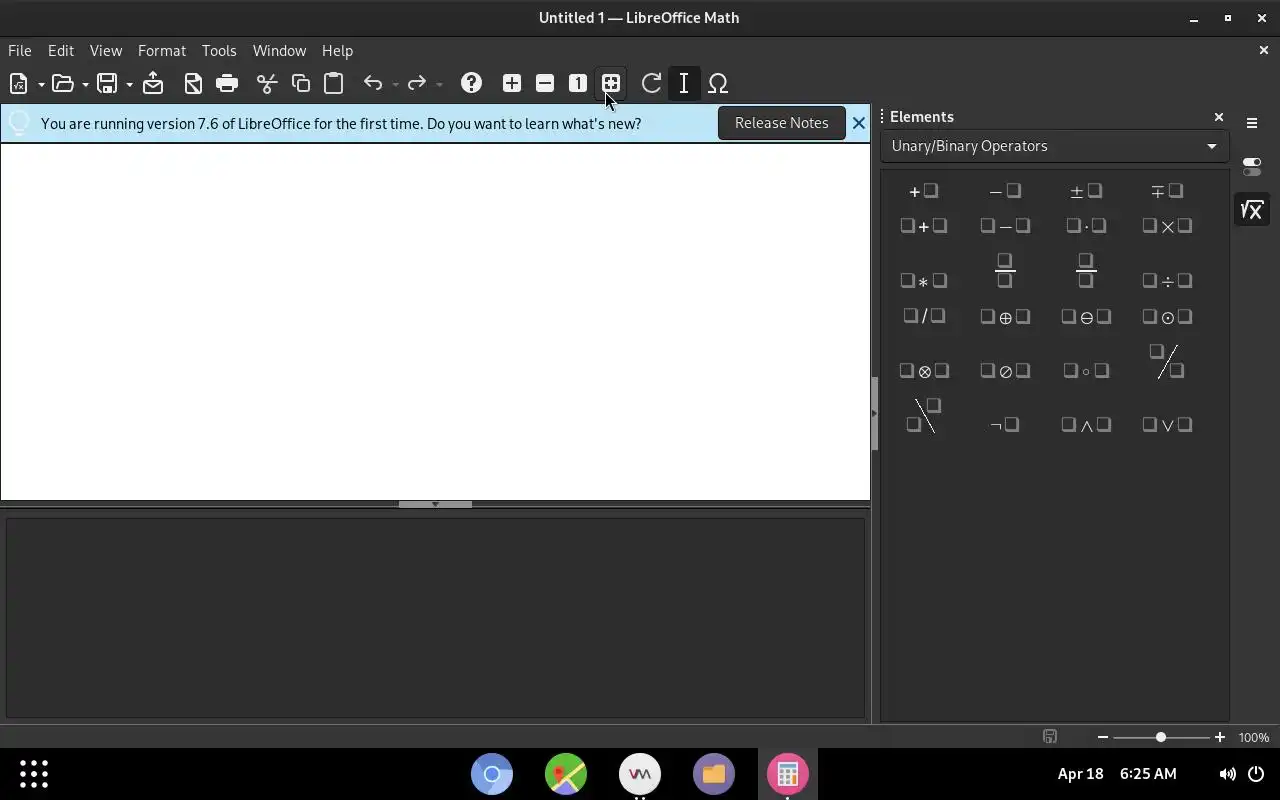
Task: Click the Cut scissors icon
Action: (266, 84)
